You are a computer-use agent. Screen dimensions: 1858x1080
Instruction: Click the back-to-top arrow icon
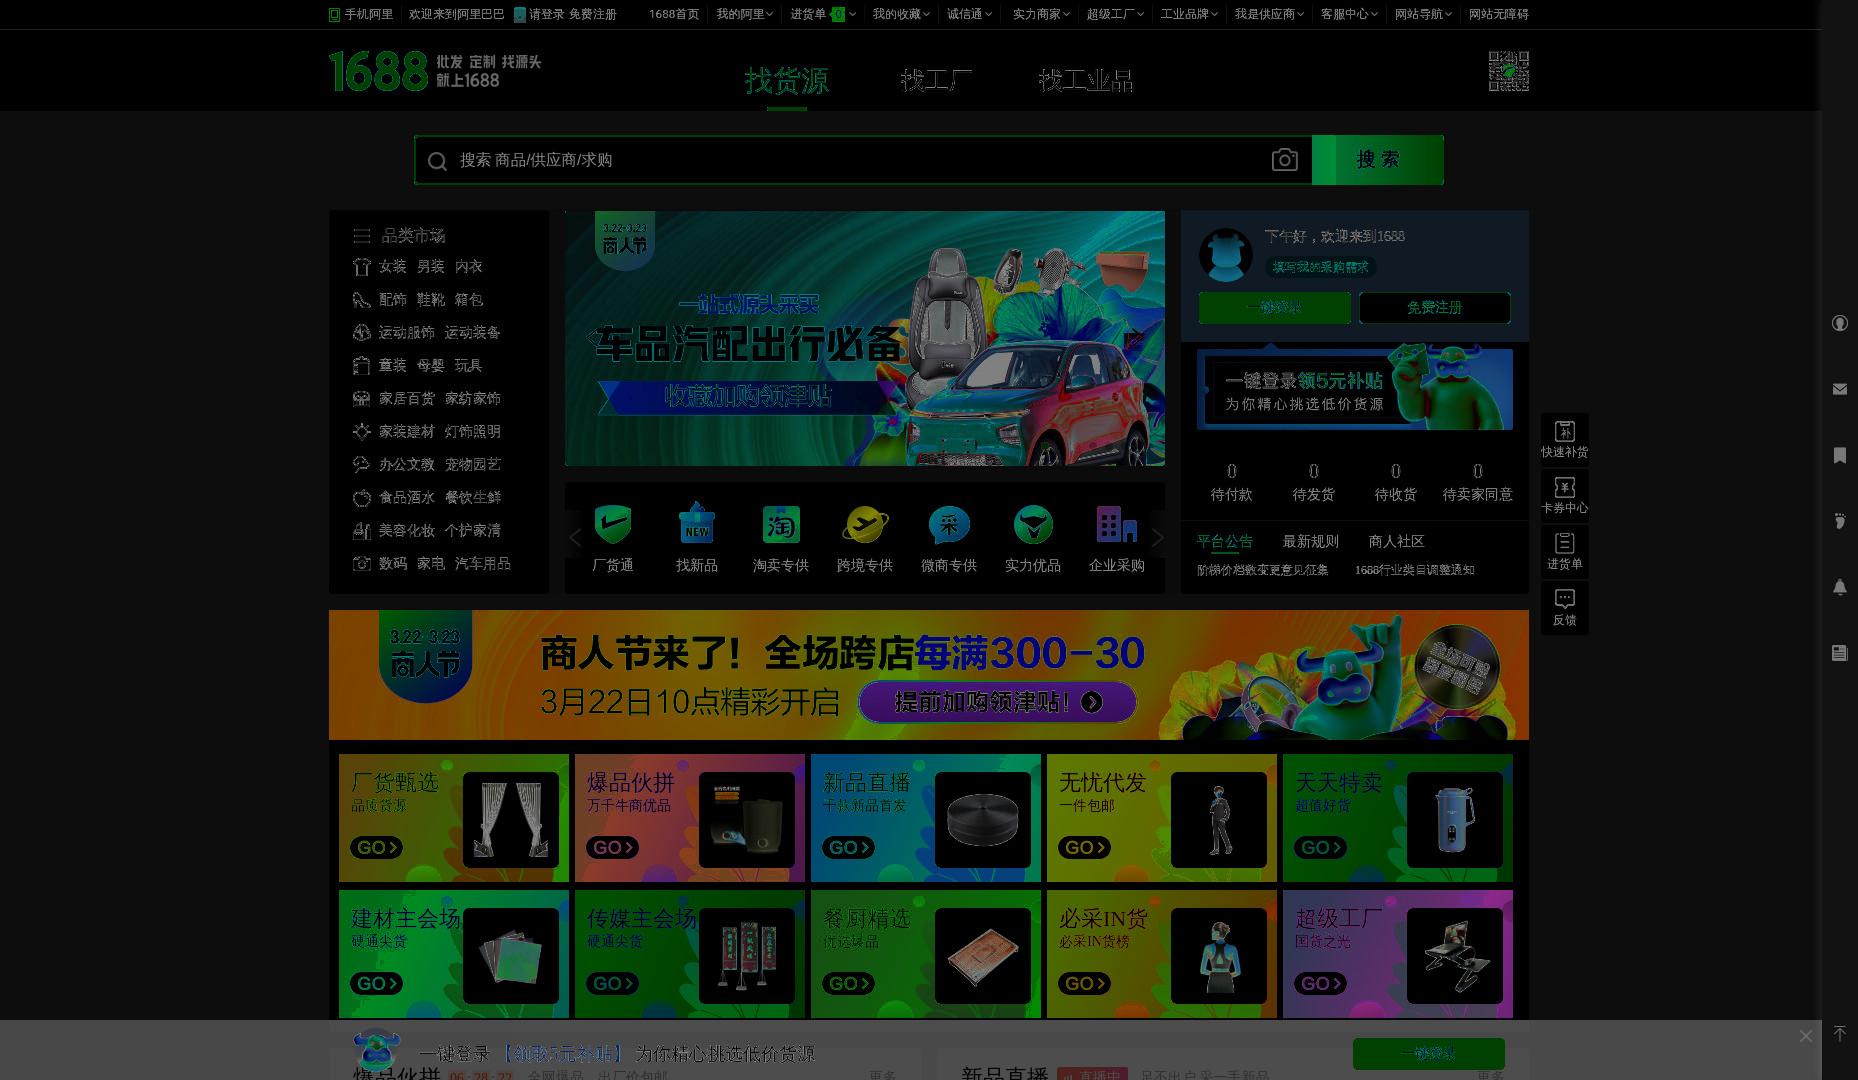tap(1839, 1034)
